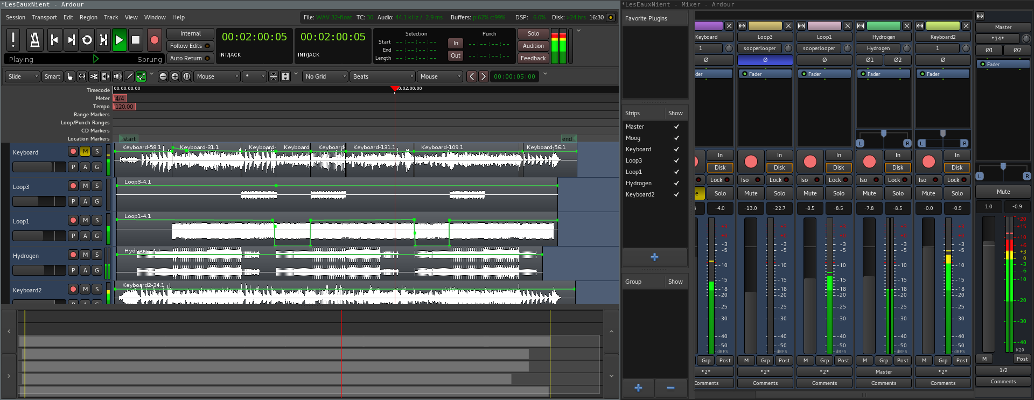Open the Region menu

[88, 17]
